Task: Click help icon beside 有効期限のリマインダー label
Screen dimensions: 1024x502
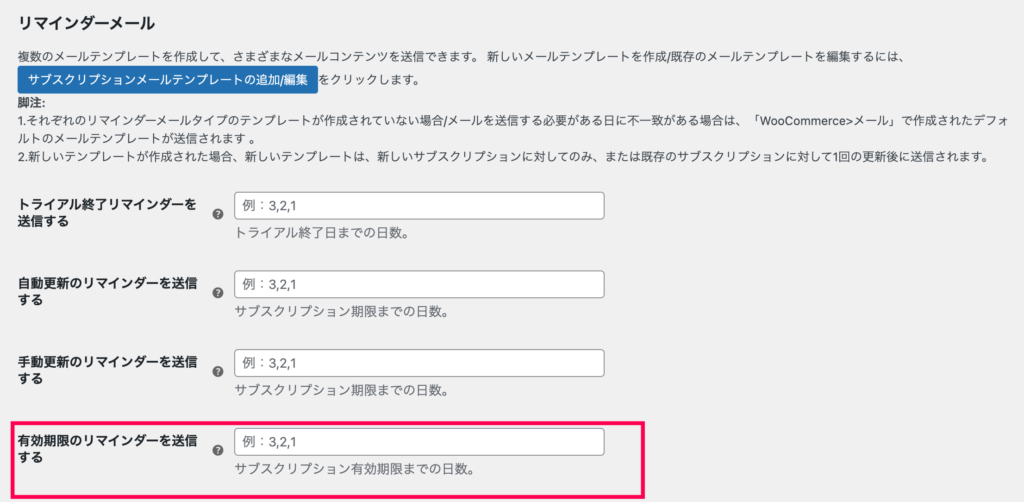Action: (x=218, y=450)
